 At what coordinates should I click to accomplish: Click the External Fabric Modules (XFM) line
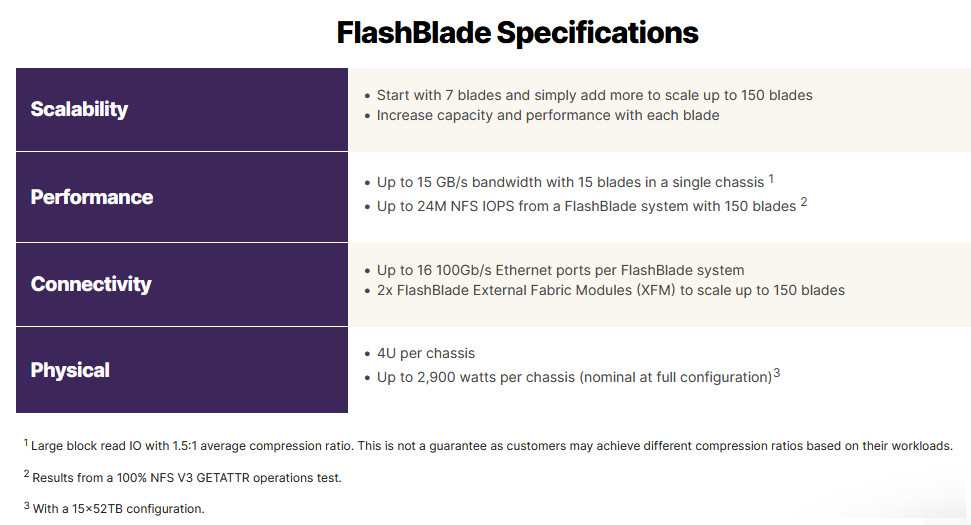[x=611, y=290]
